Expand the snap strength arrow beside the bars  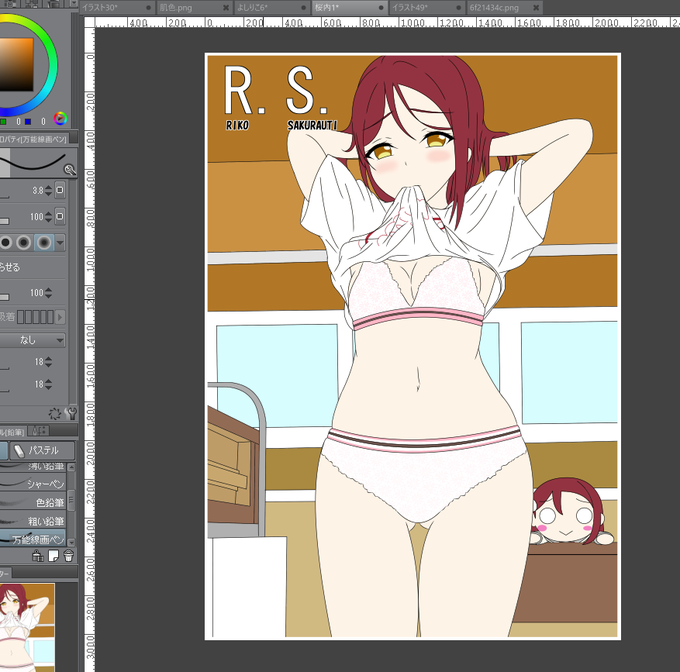click(x=60, y=316)
